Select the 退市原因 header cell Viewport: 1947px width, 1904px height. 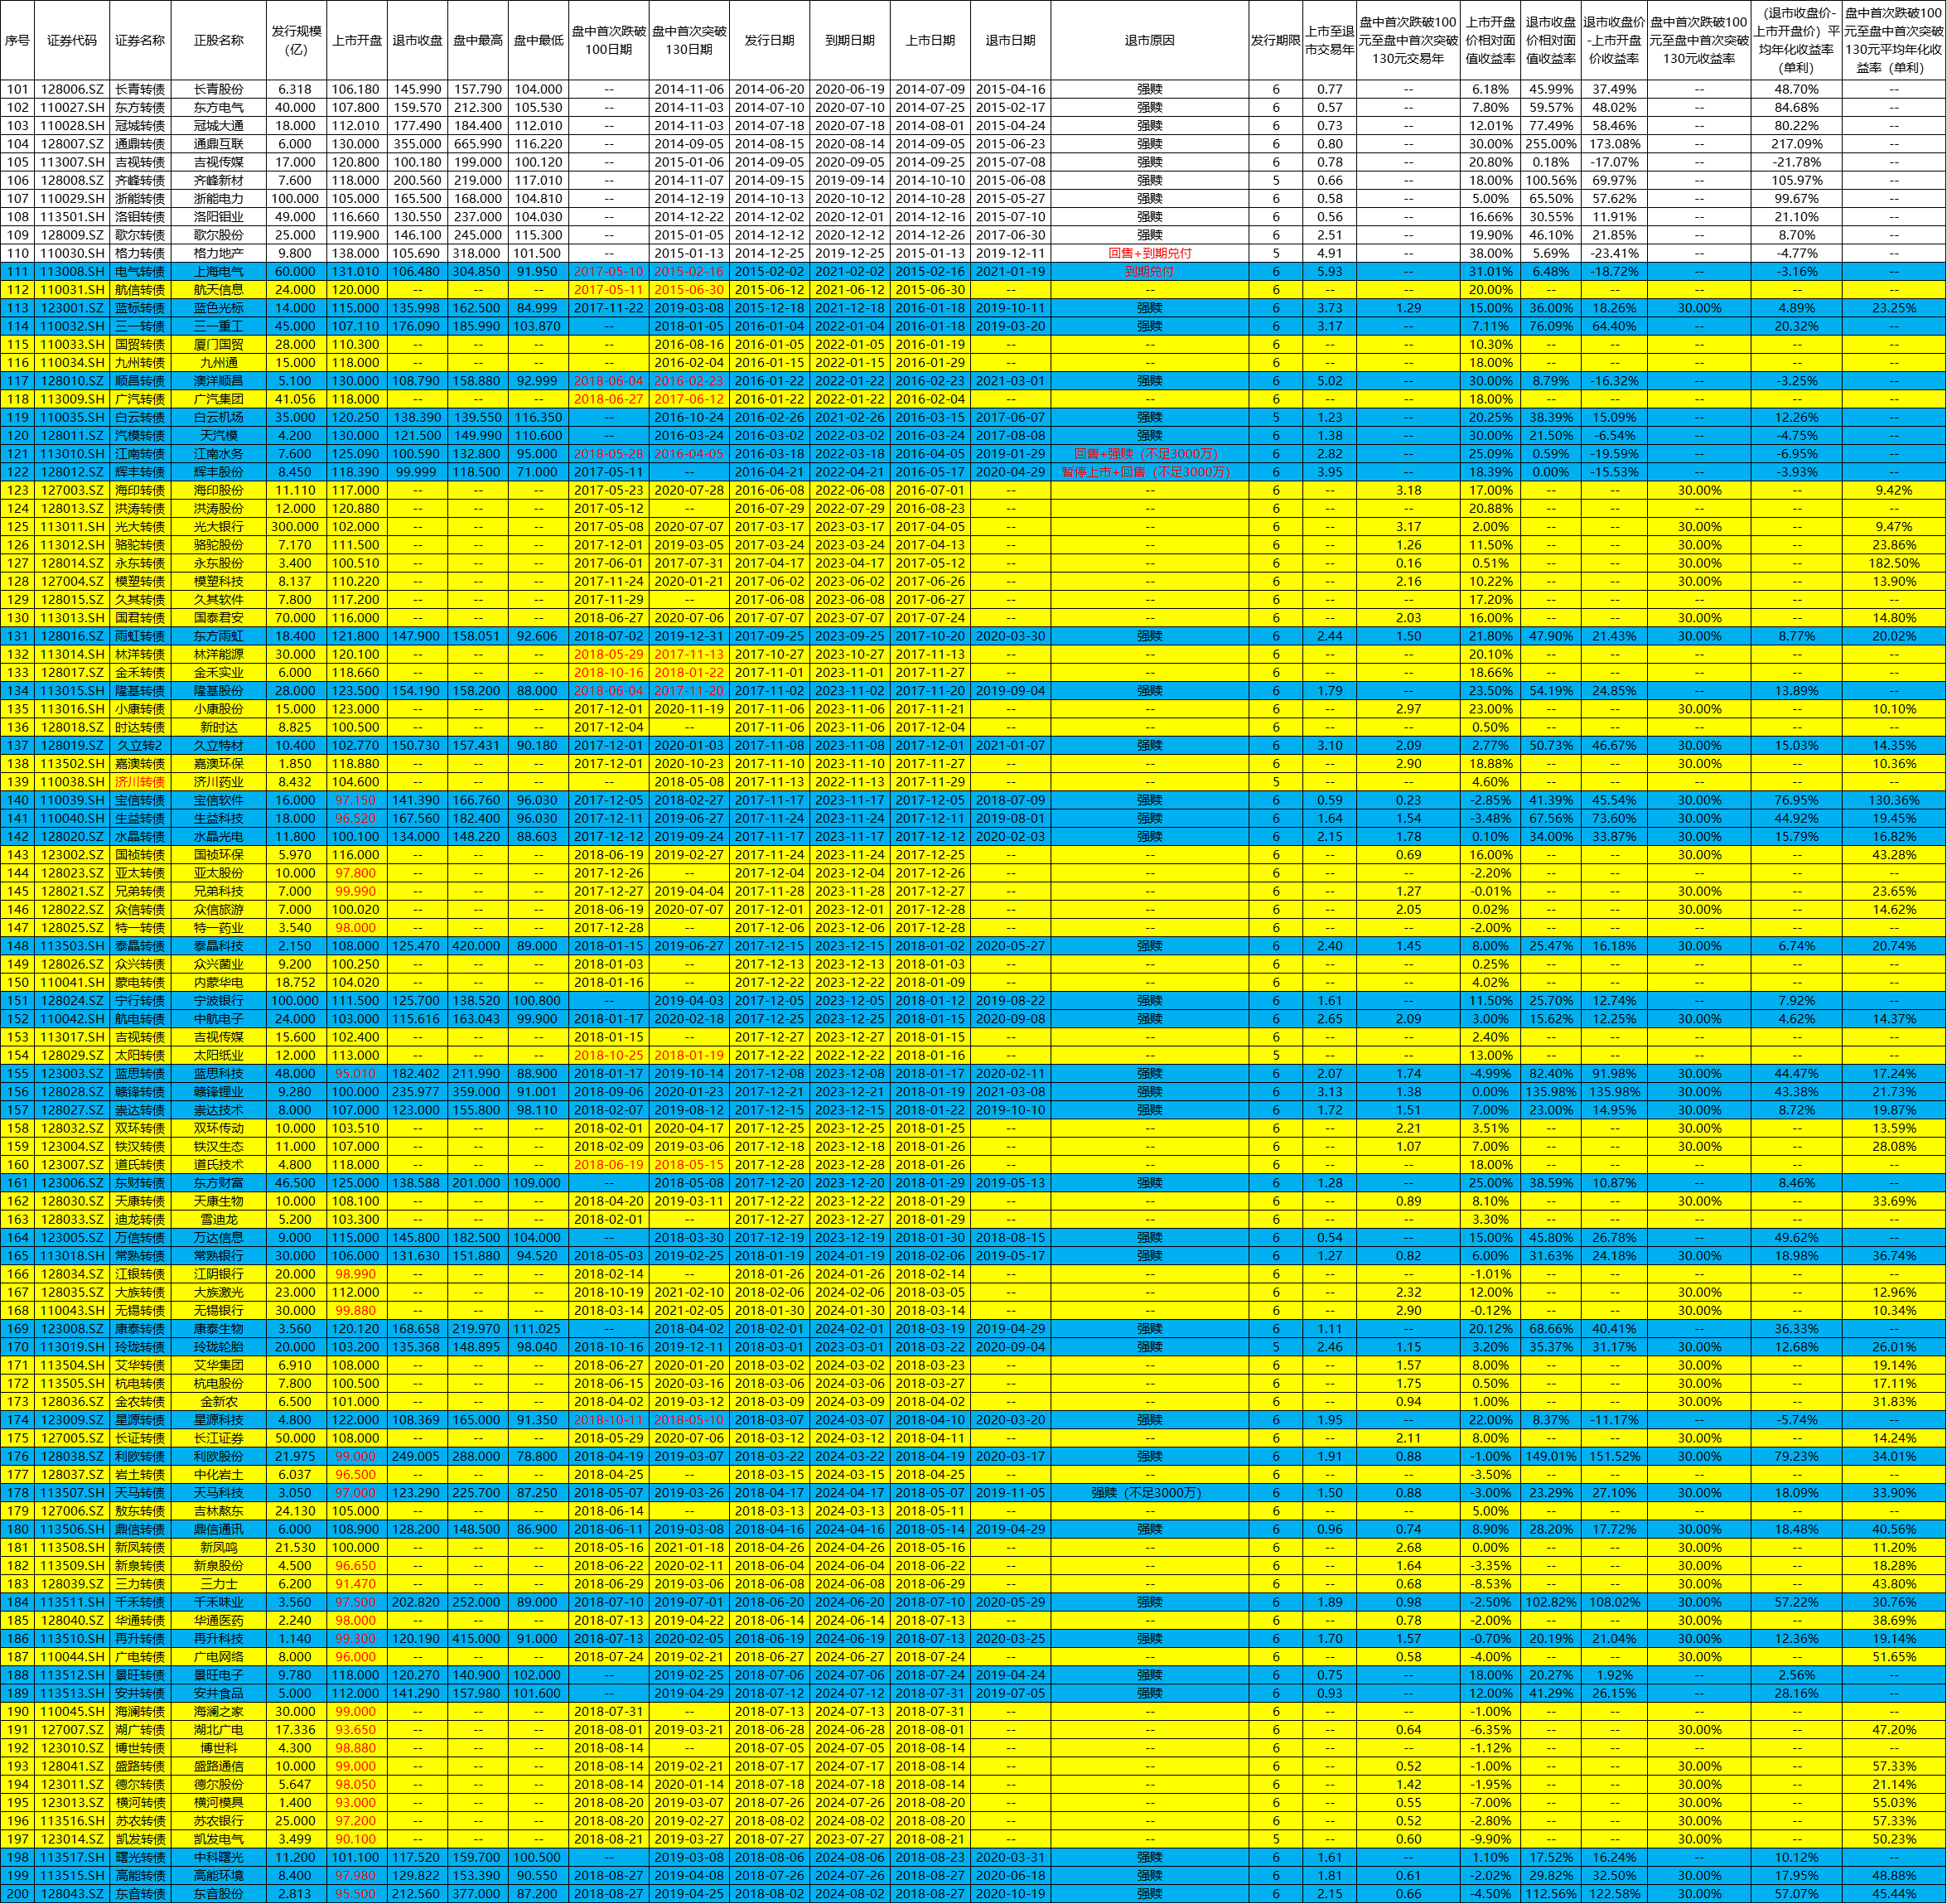pyautogui.click(x=1149, y=40)
